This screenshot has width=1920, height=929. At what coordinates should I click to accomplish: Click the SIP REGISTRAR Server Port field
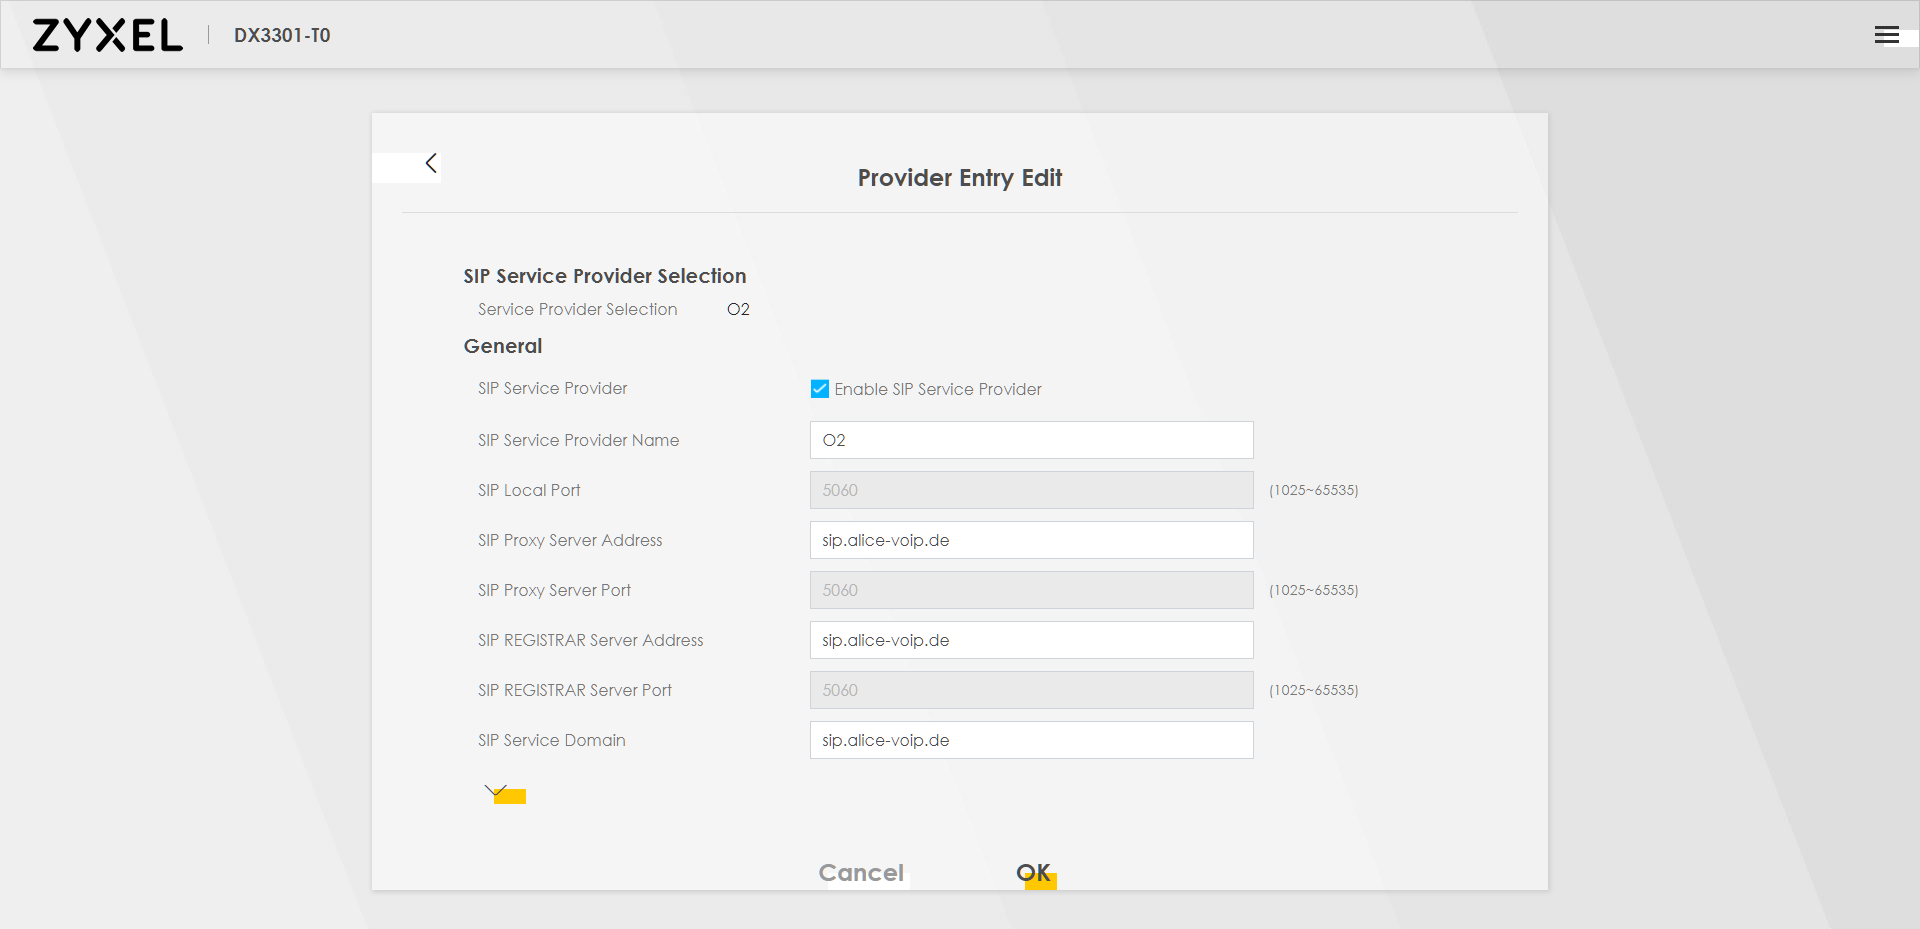click(x=1031, y=690)
